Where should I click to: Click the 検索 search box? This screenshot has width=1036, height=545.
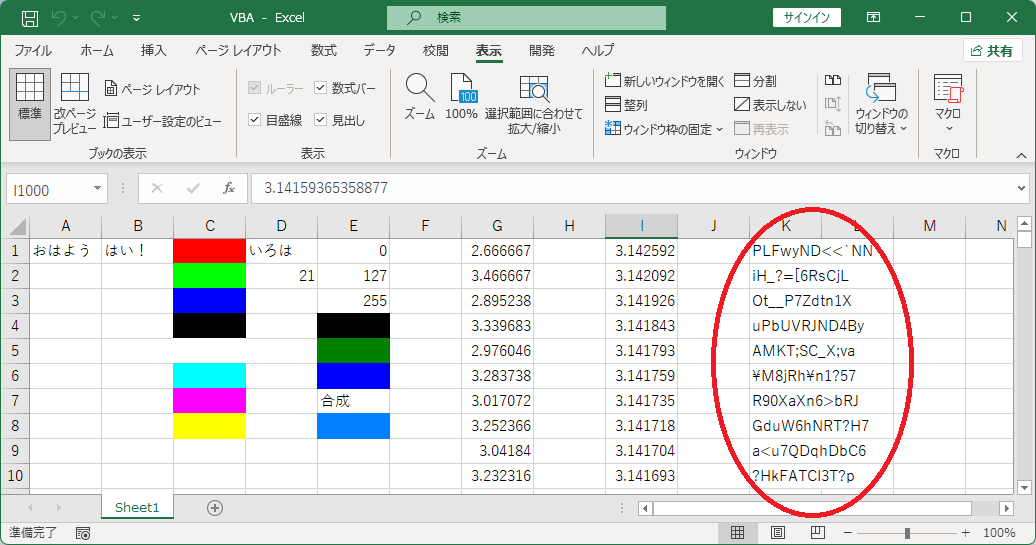526,18
